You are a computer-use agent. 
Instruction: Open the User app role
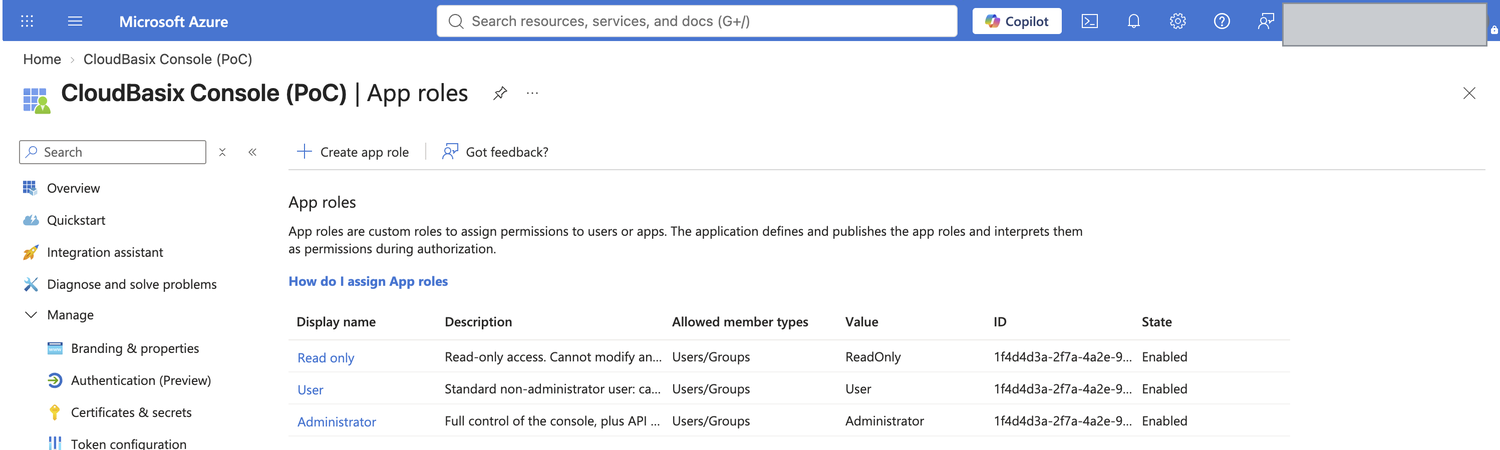pyautogui.click(x=310, y=389)
